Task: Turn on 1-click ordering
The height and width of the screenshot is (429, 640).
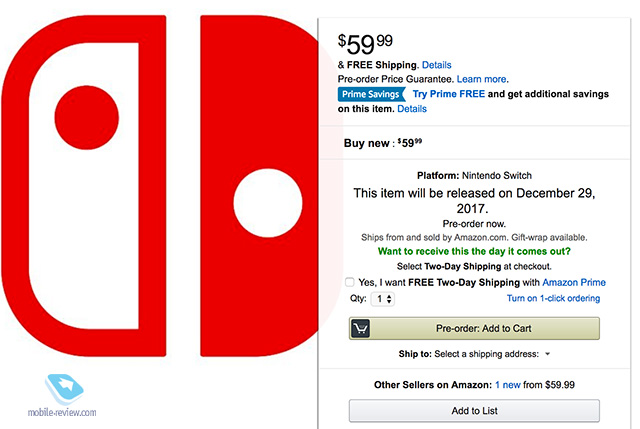Action: tap(553, 298)
